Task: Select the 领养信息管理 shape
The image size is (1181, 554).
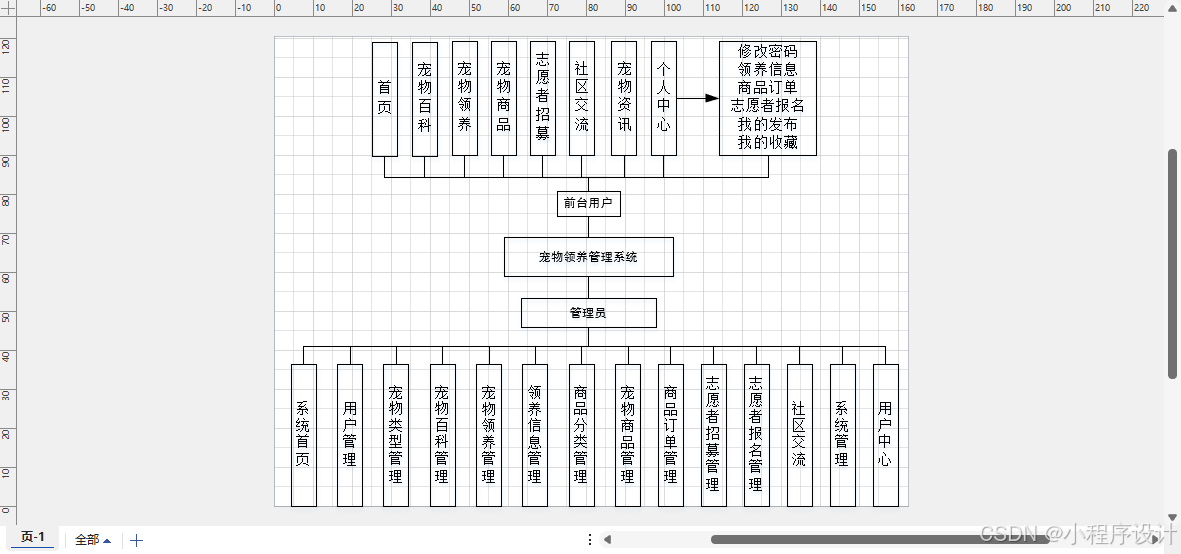Action: pyautogui.click(x=536, y=436)
